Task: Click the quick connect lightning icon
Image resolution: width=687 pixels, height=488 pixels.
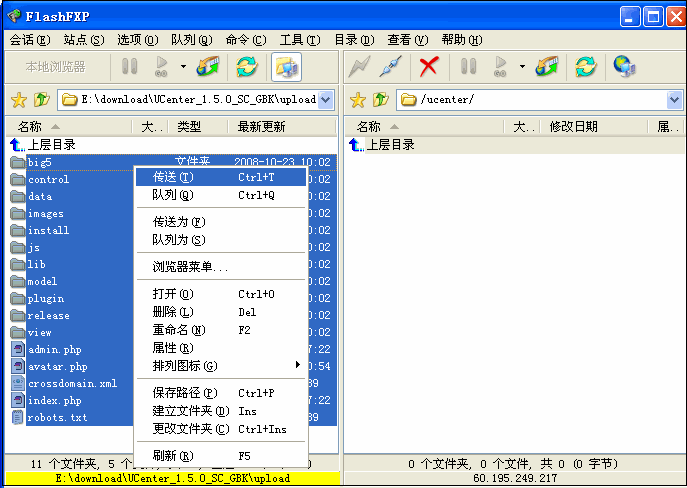Action: tap(358, 67)
